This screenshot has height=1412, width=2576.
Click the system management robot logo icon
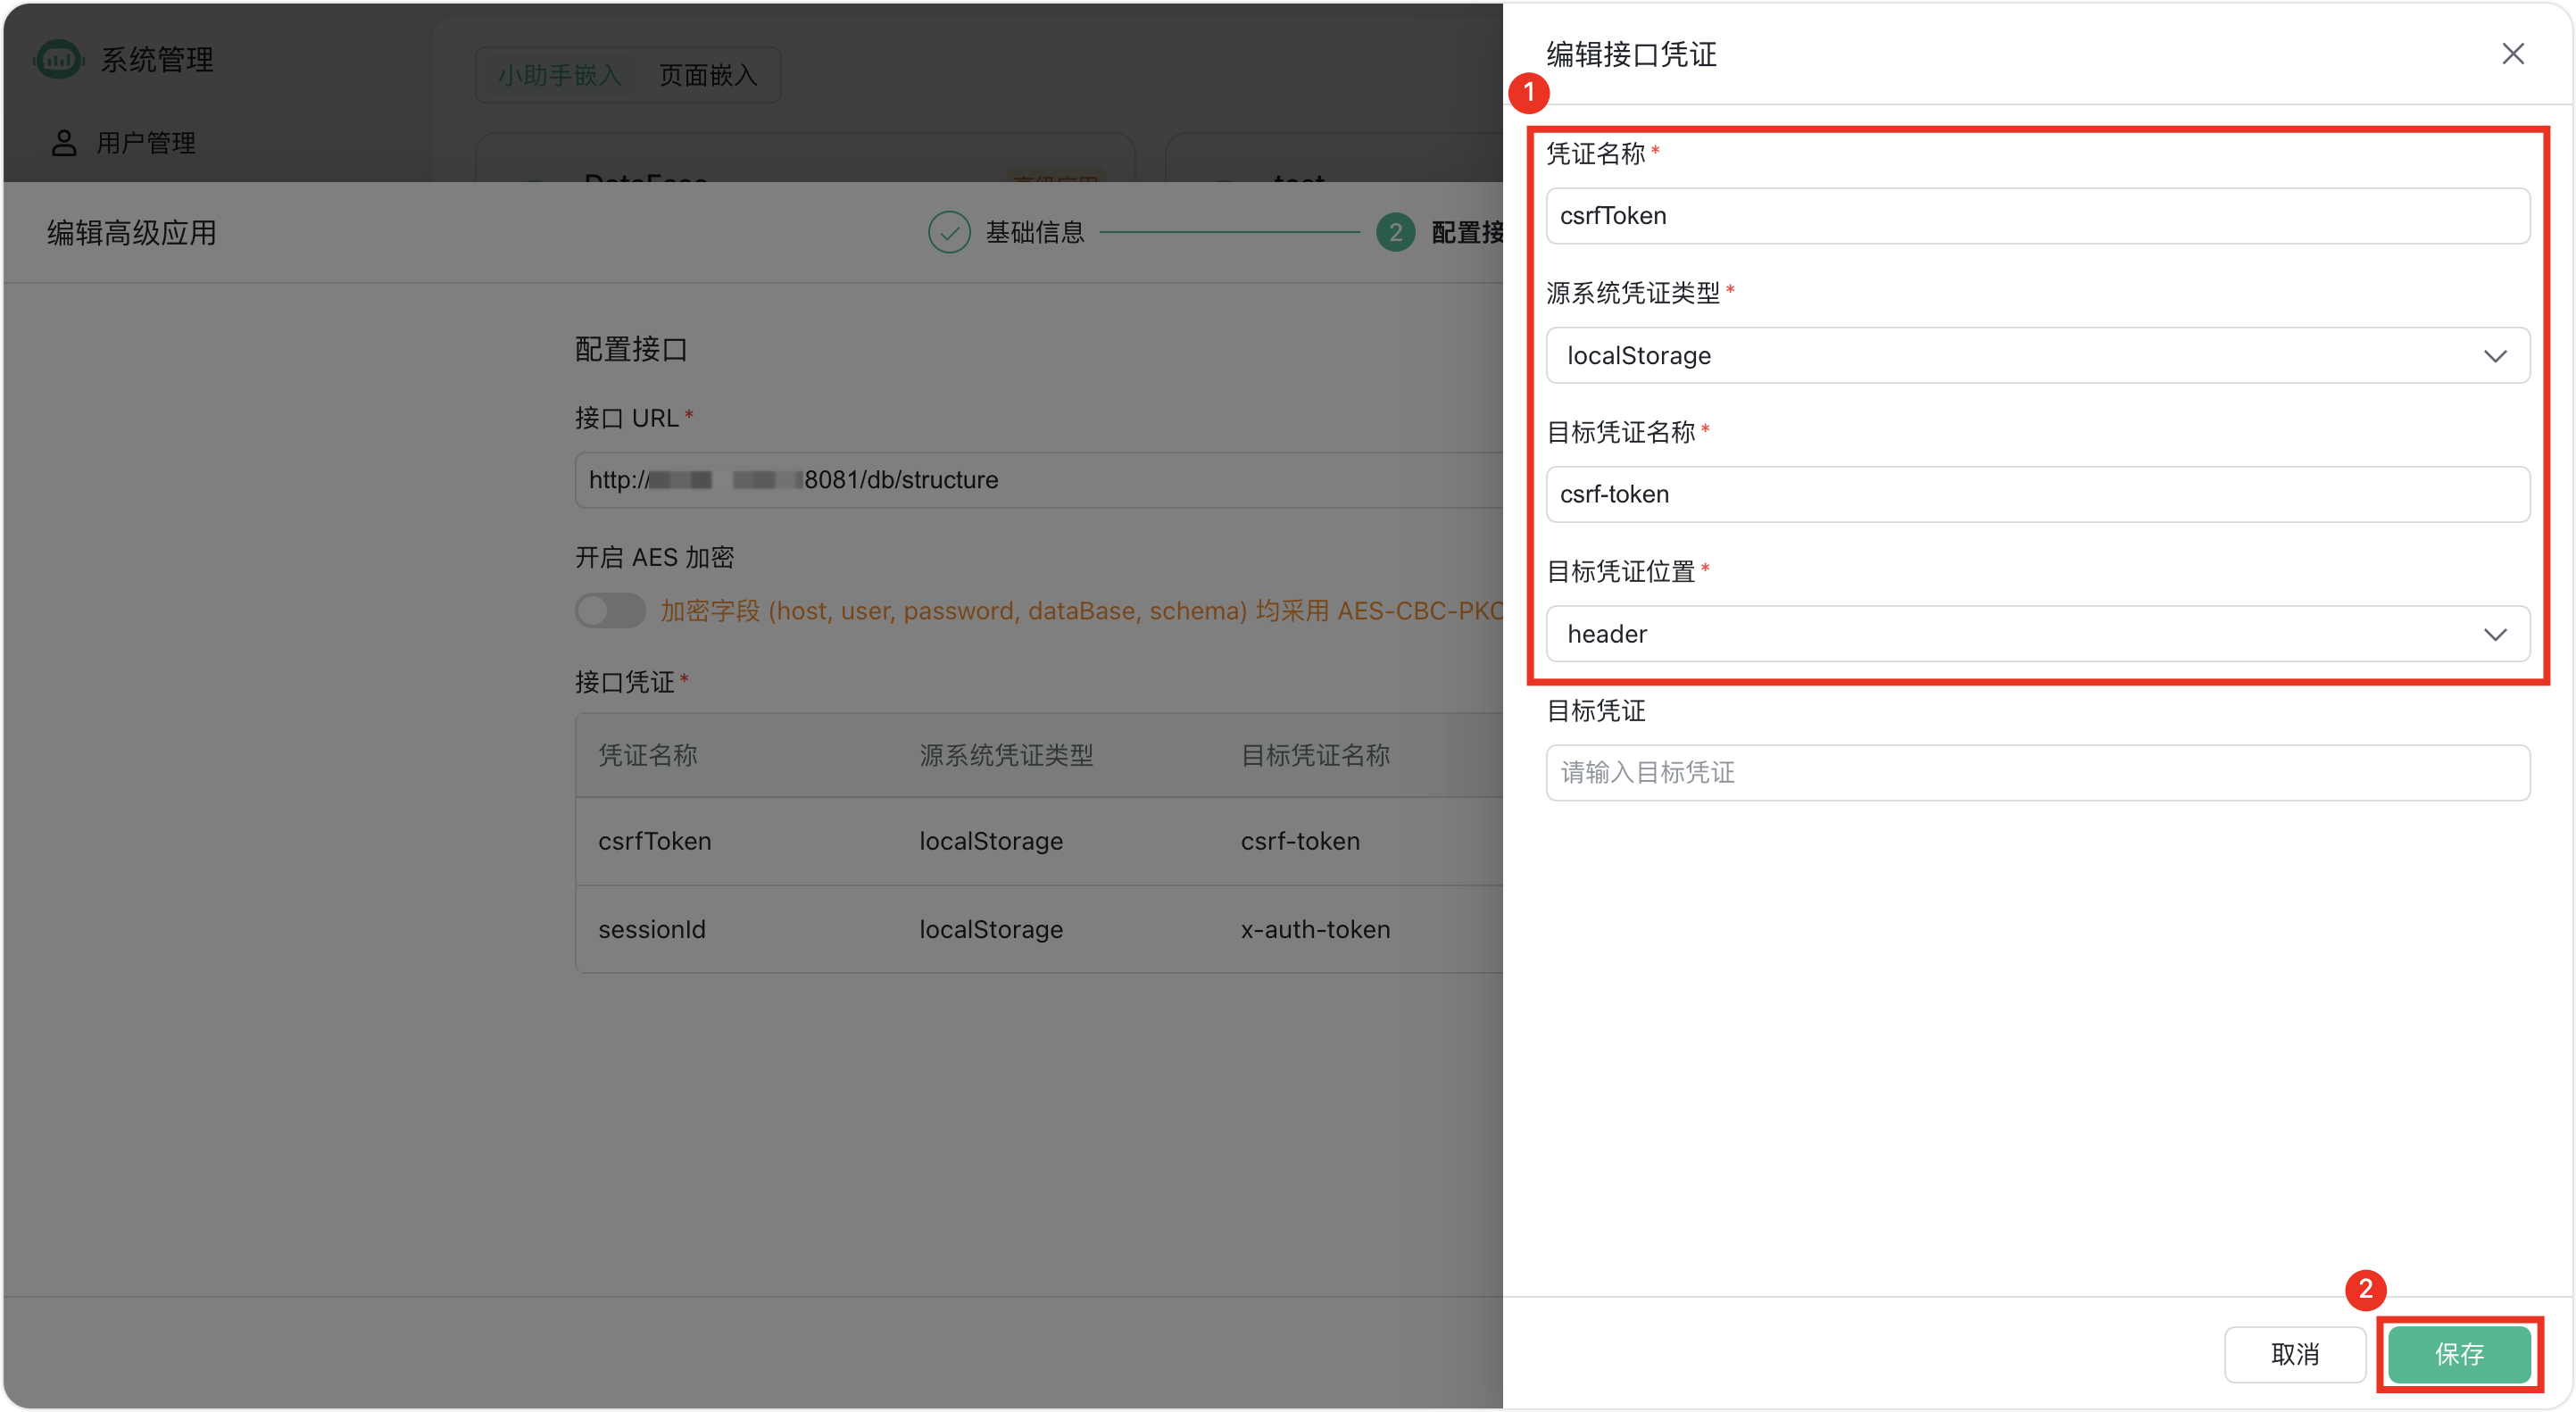[x=57, y=59]
